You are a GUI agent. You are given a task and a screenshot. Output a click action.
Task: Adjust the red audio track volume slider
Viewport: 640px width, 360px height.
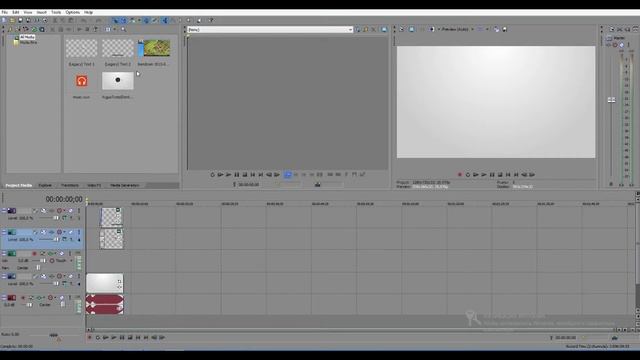point(29,304)
